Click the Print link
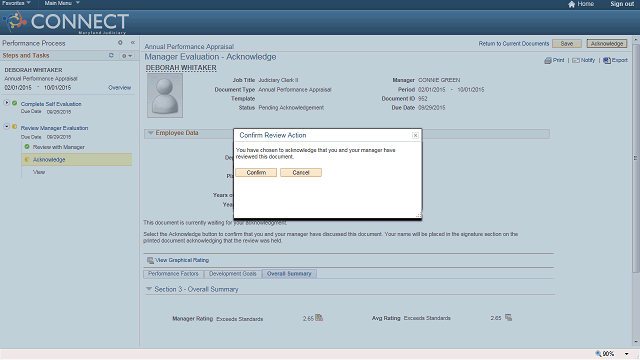Viewport: 640px width, 360px height. [x=558, y=60]
